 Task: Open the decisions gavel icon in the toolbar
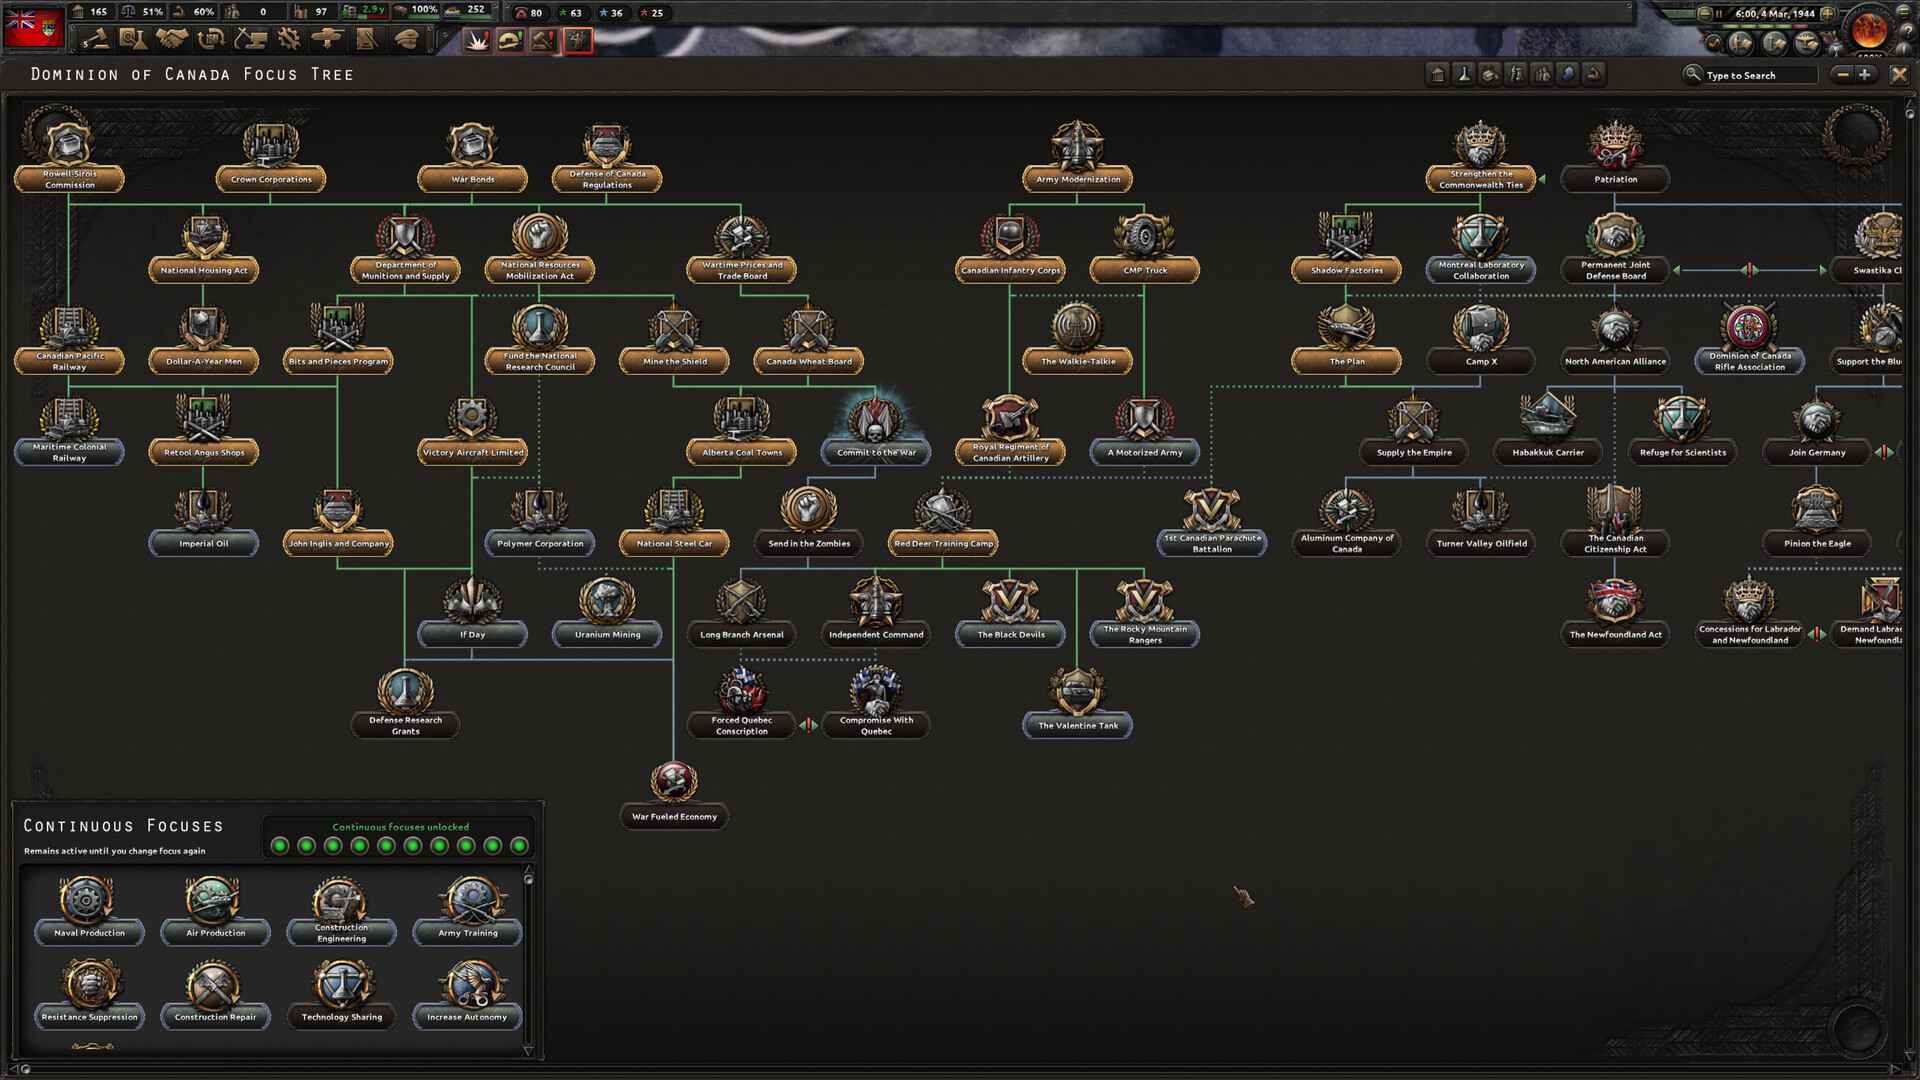click(x=100, y=40)
